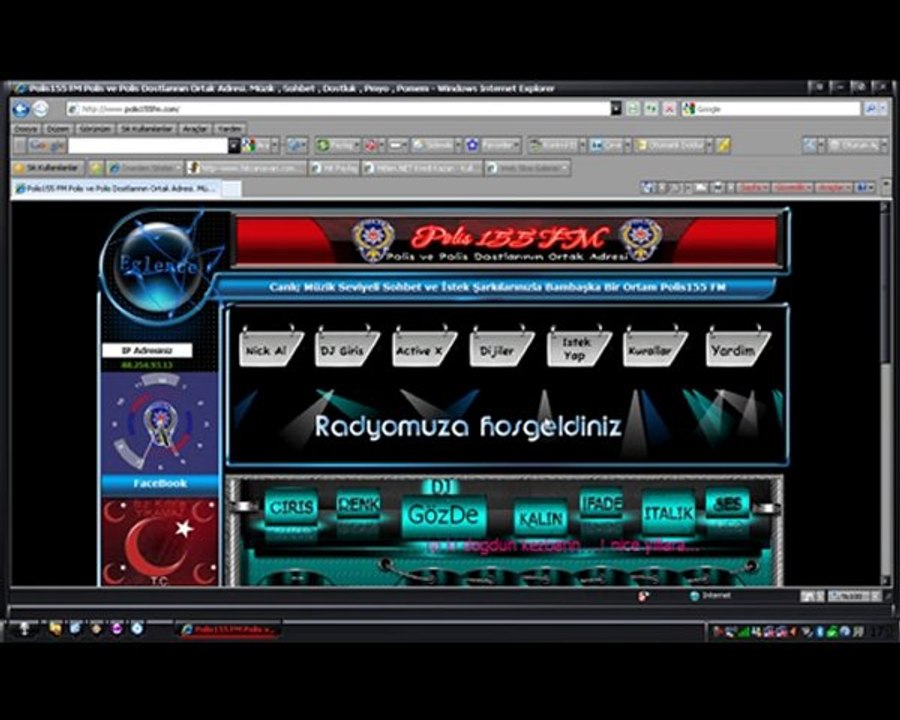Open the command bar Araçlar dropdown

click(833, 187)
